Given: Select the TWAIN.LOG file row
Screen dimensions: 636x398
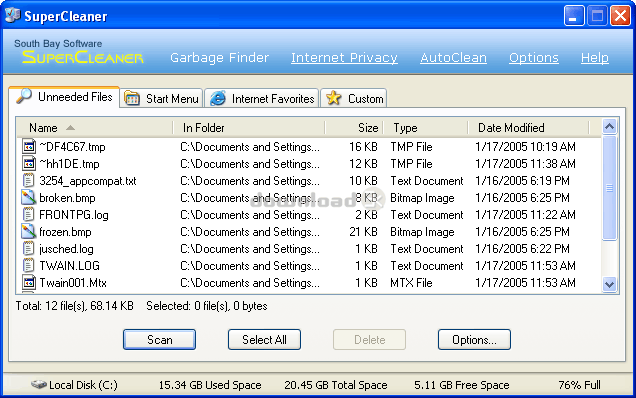Looking at the screenshot, I should [x=309, y=266].
